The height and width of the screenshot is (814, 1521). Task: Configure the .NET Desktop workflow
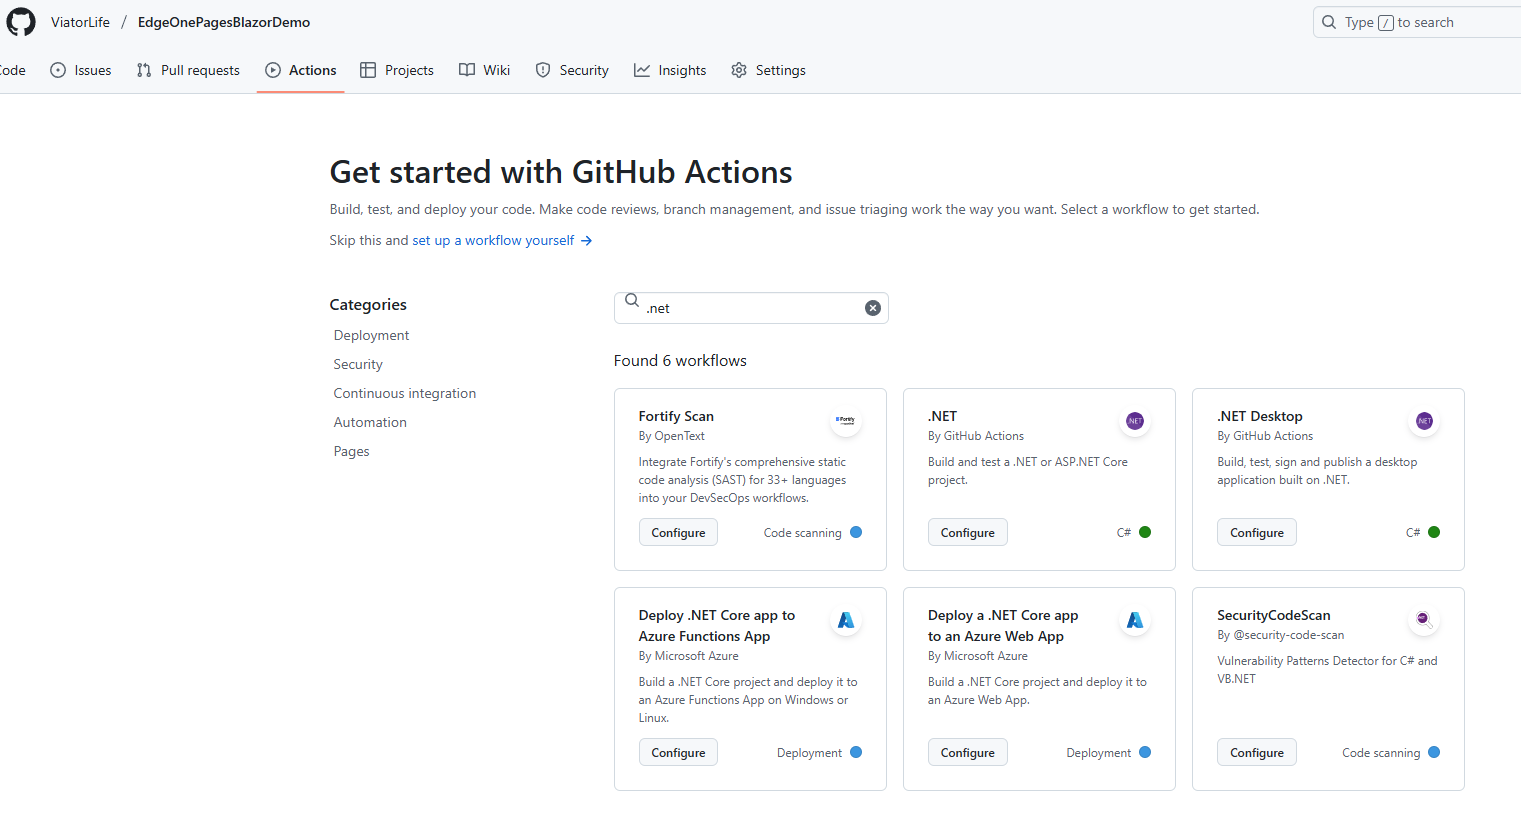click(1256, 533)
